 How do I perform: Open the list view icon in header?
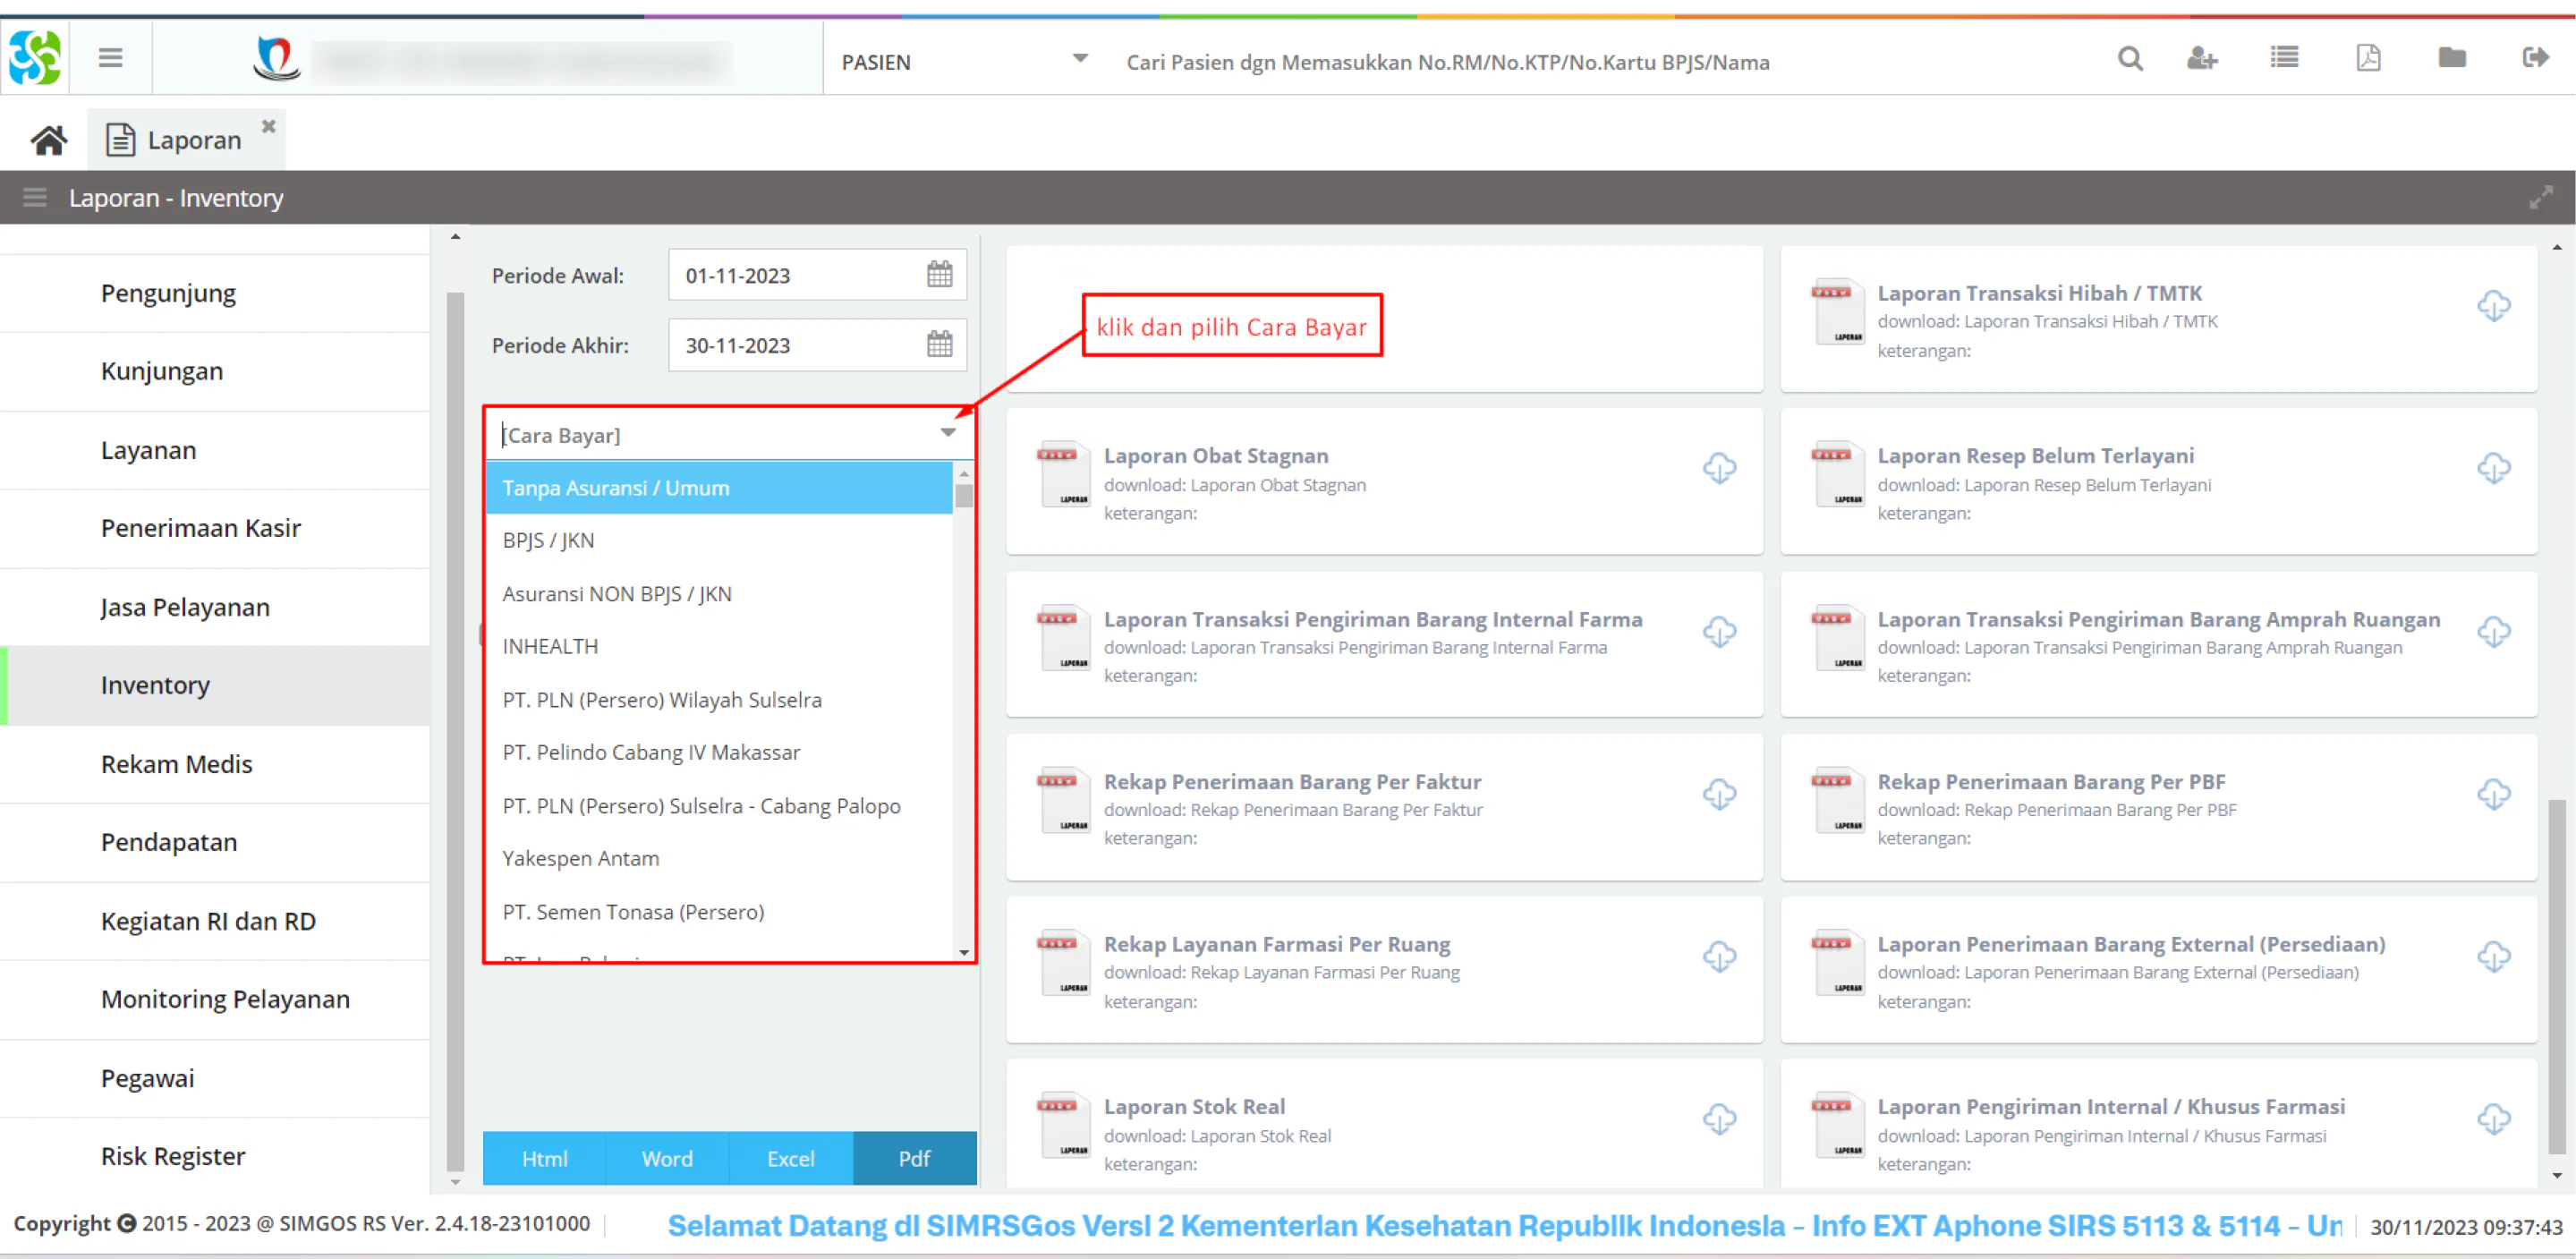tap(2284, 58)
